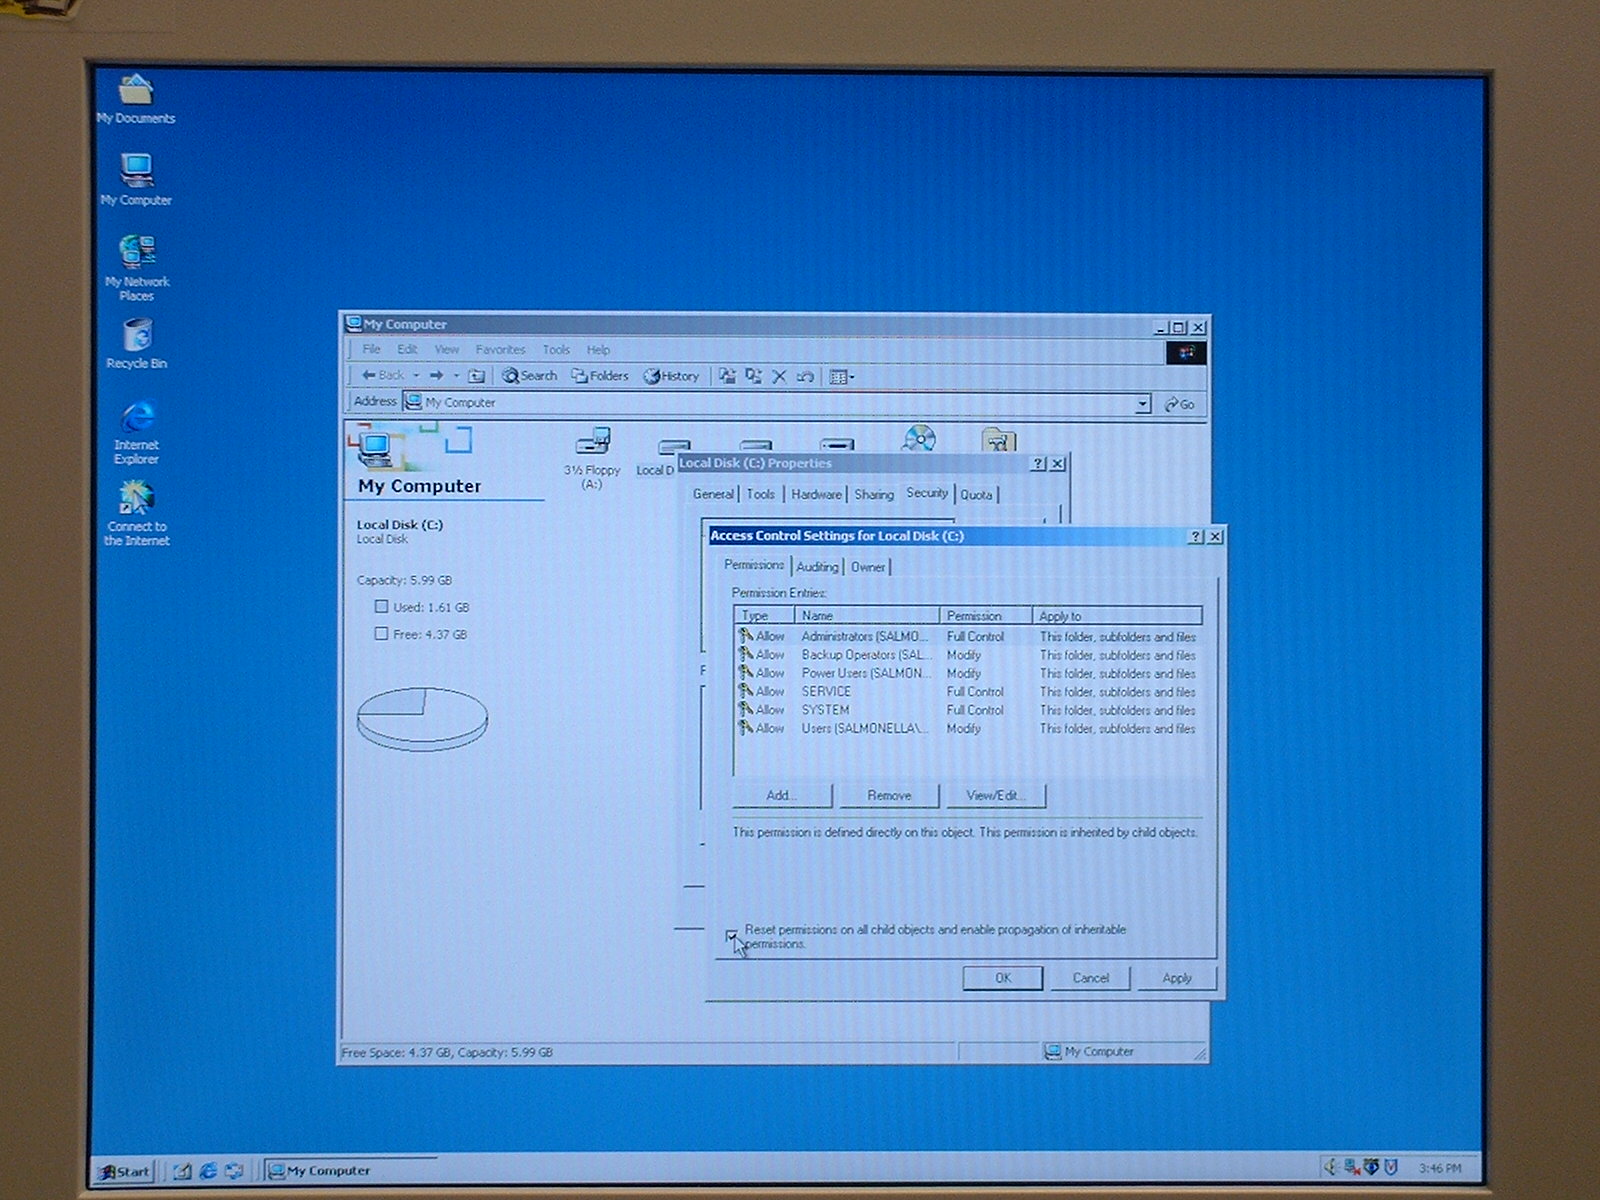The width and height of the screenshot is (1600, 1200).
Task: Switch to the Owner tab
Action: point(867,567)
